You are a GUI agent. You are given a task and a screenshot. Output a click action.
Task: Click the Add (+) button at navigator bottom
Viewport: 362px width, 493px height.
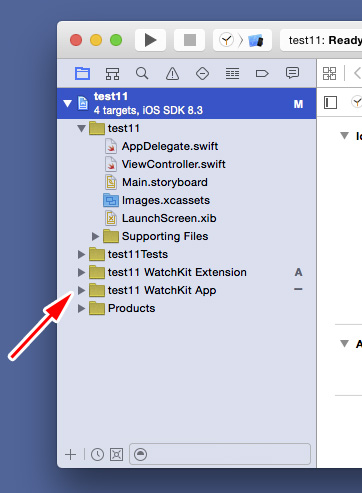point(70,454)
